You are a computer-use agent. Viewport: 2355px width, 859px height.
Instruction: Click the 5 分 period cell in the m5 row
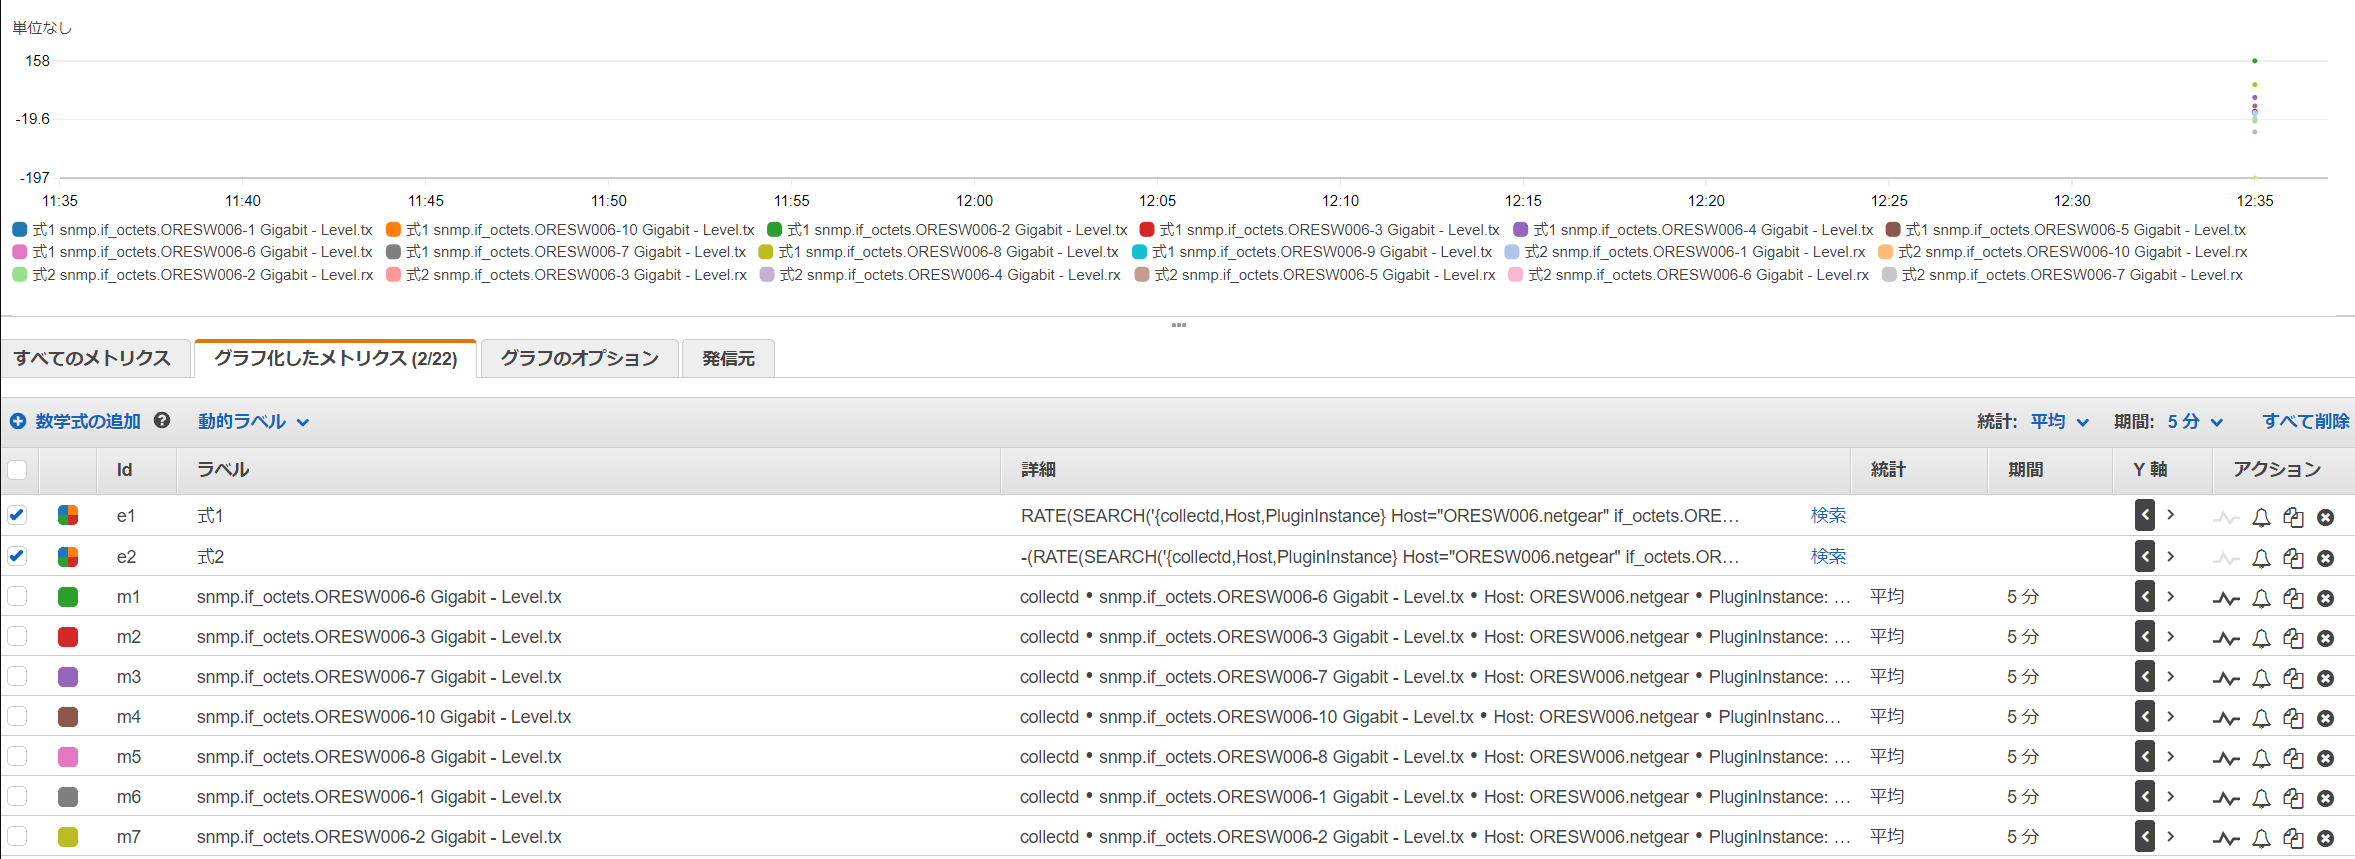click(2022, 757)
